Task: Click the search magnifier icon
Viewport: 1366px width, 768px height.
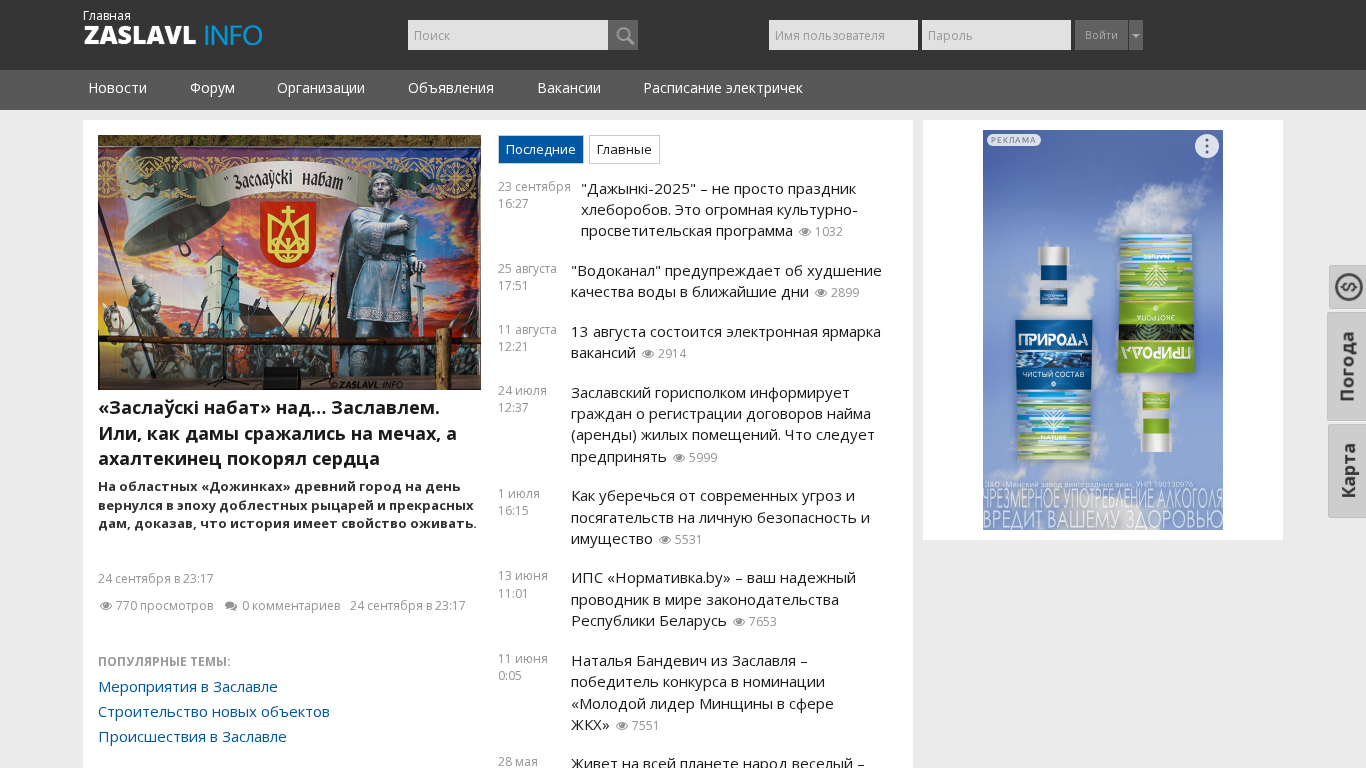Action: click(x=623, y=35)
